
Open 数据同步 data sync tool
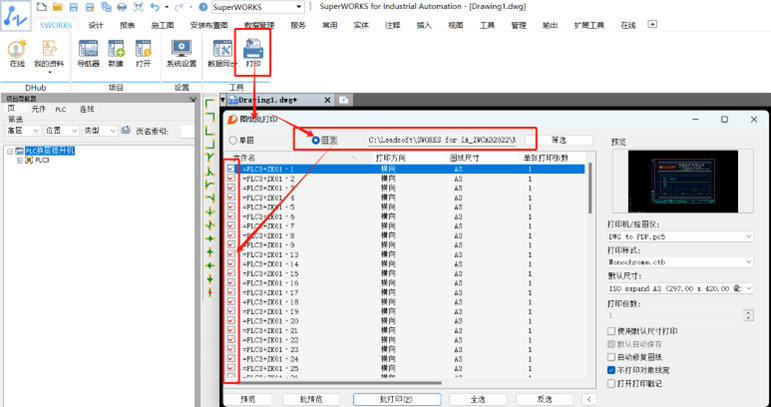(x=222, y=53)
